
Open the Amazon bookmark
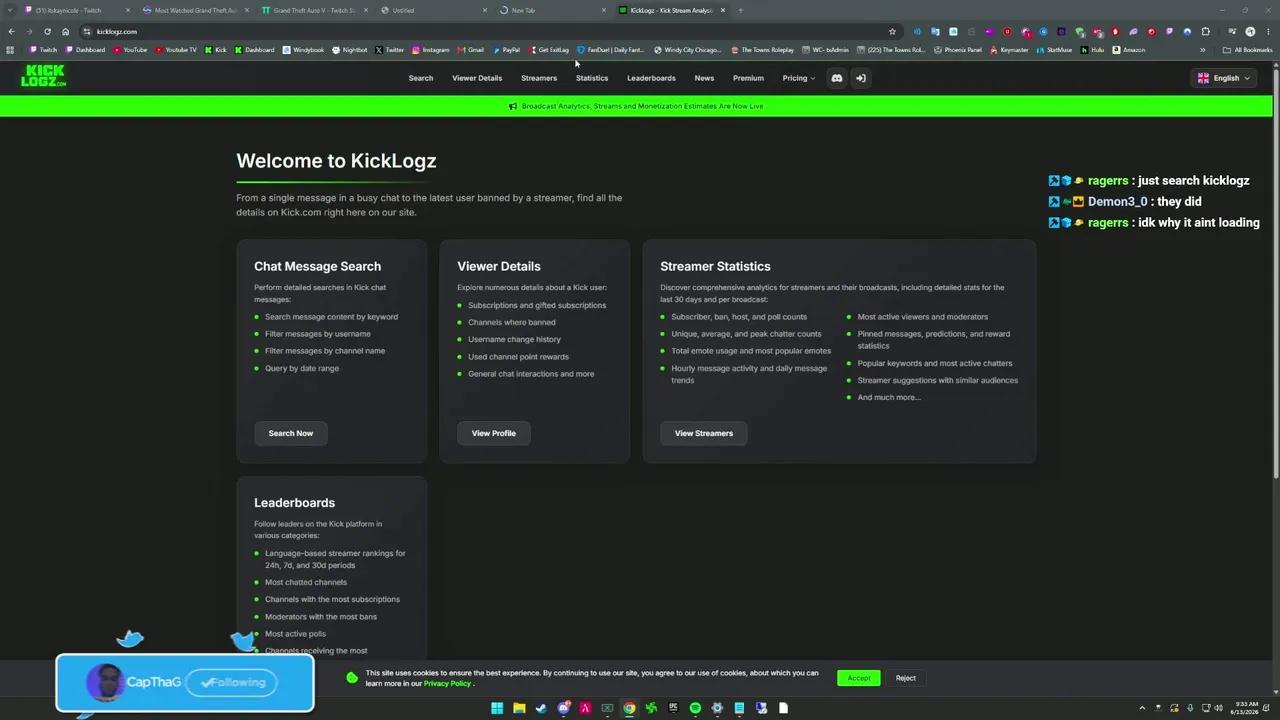[x=1129, y=50]
